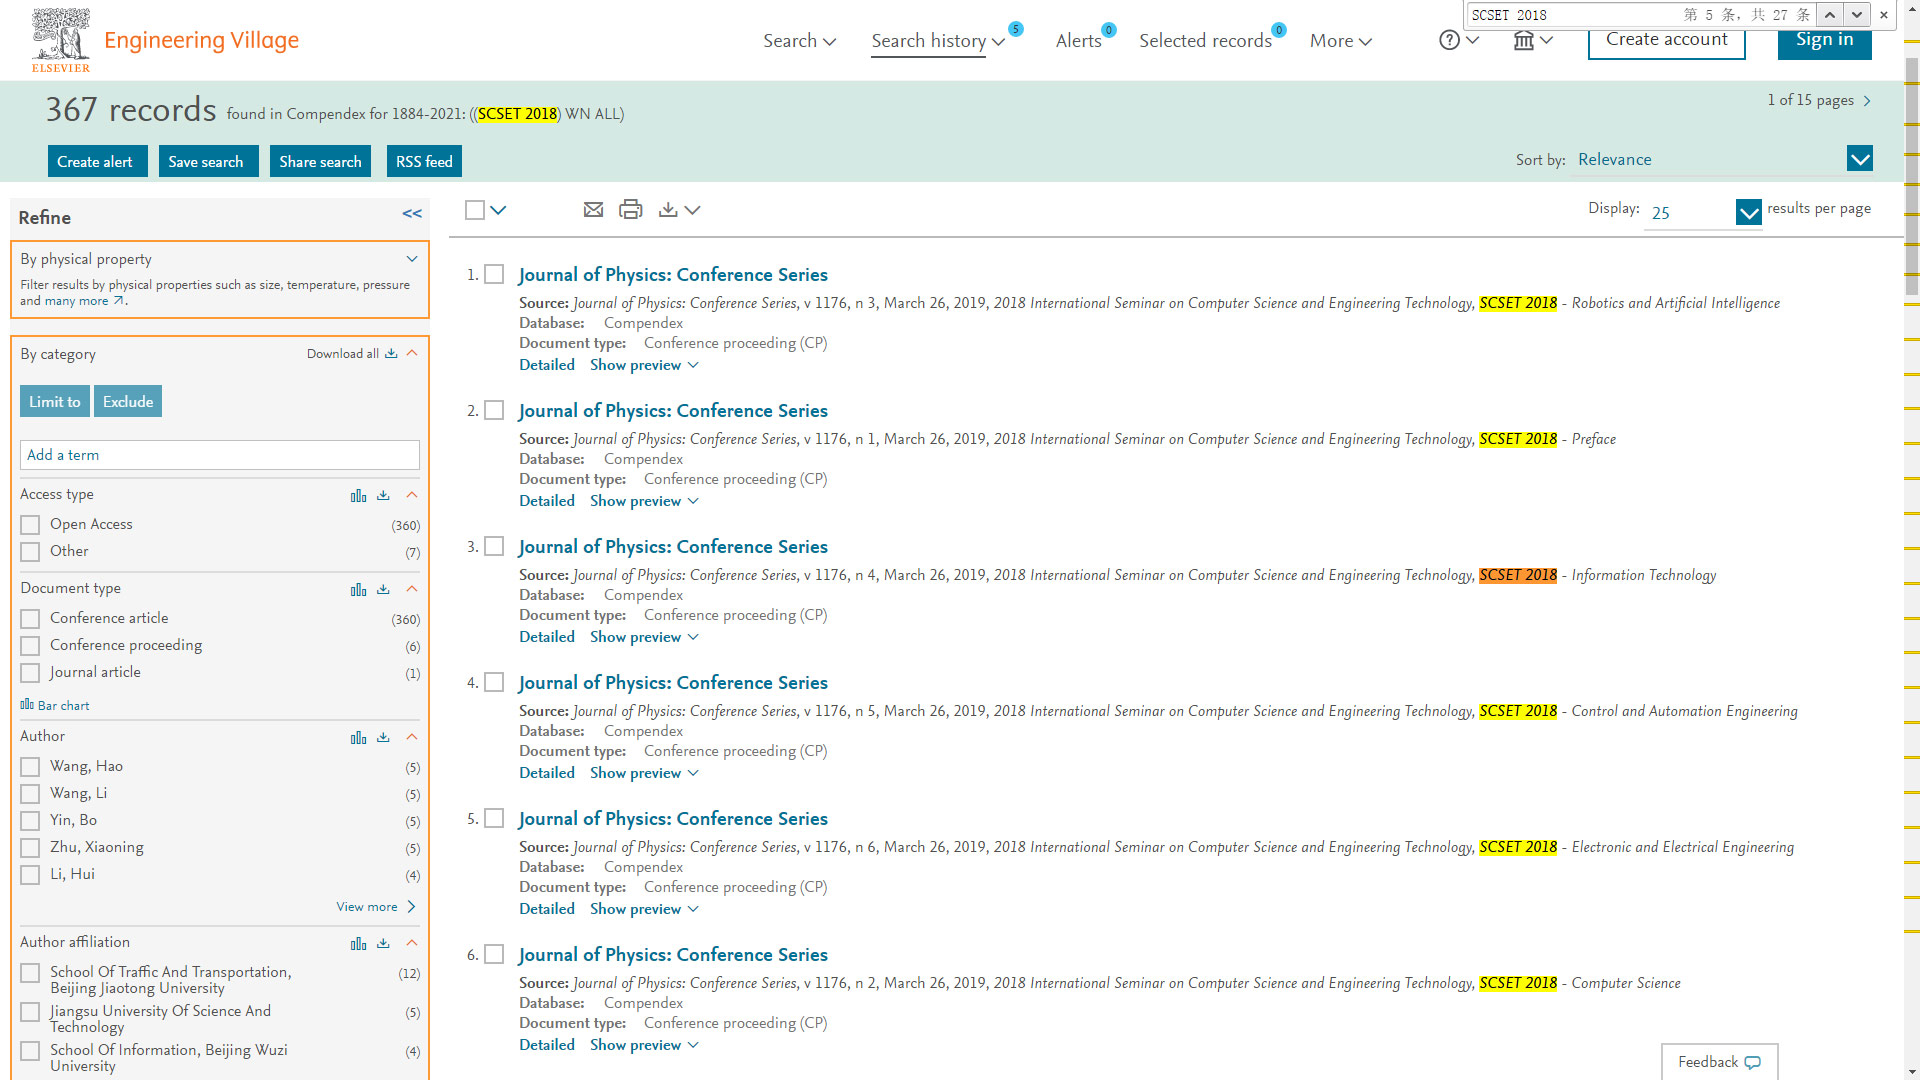Open the Search history menu
Screen dimensions: 1920x1080
[x=938, y=41]
